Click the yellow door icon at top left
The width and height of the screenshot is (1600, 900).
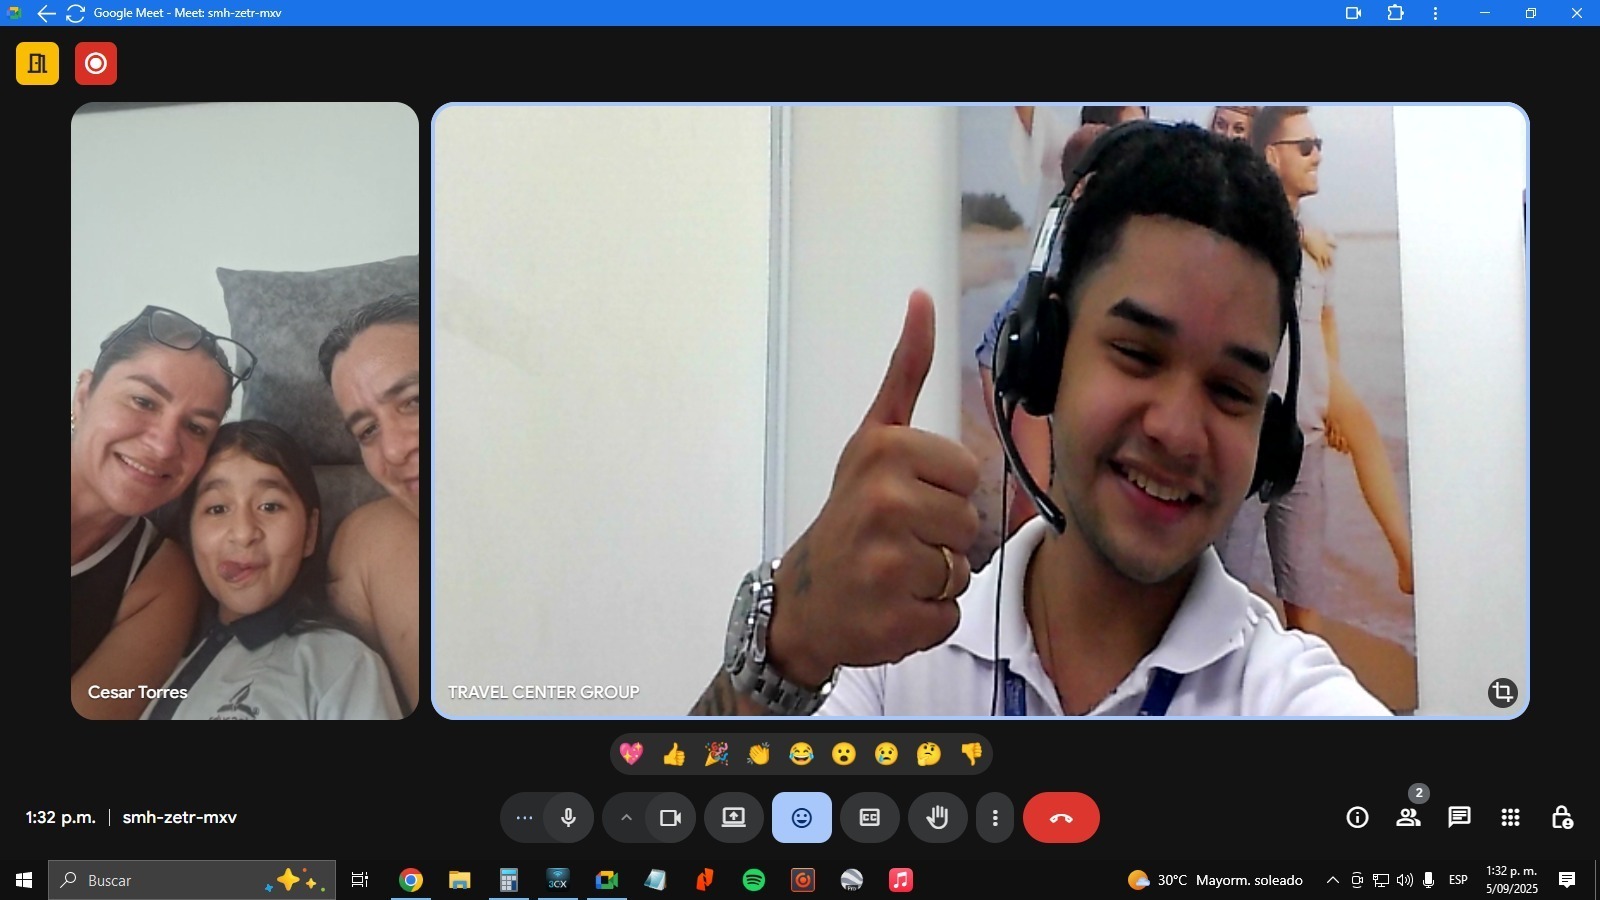(37, 64)
